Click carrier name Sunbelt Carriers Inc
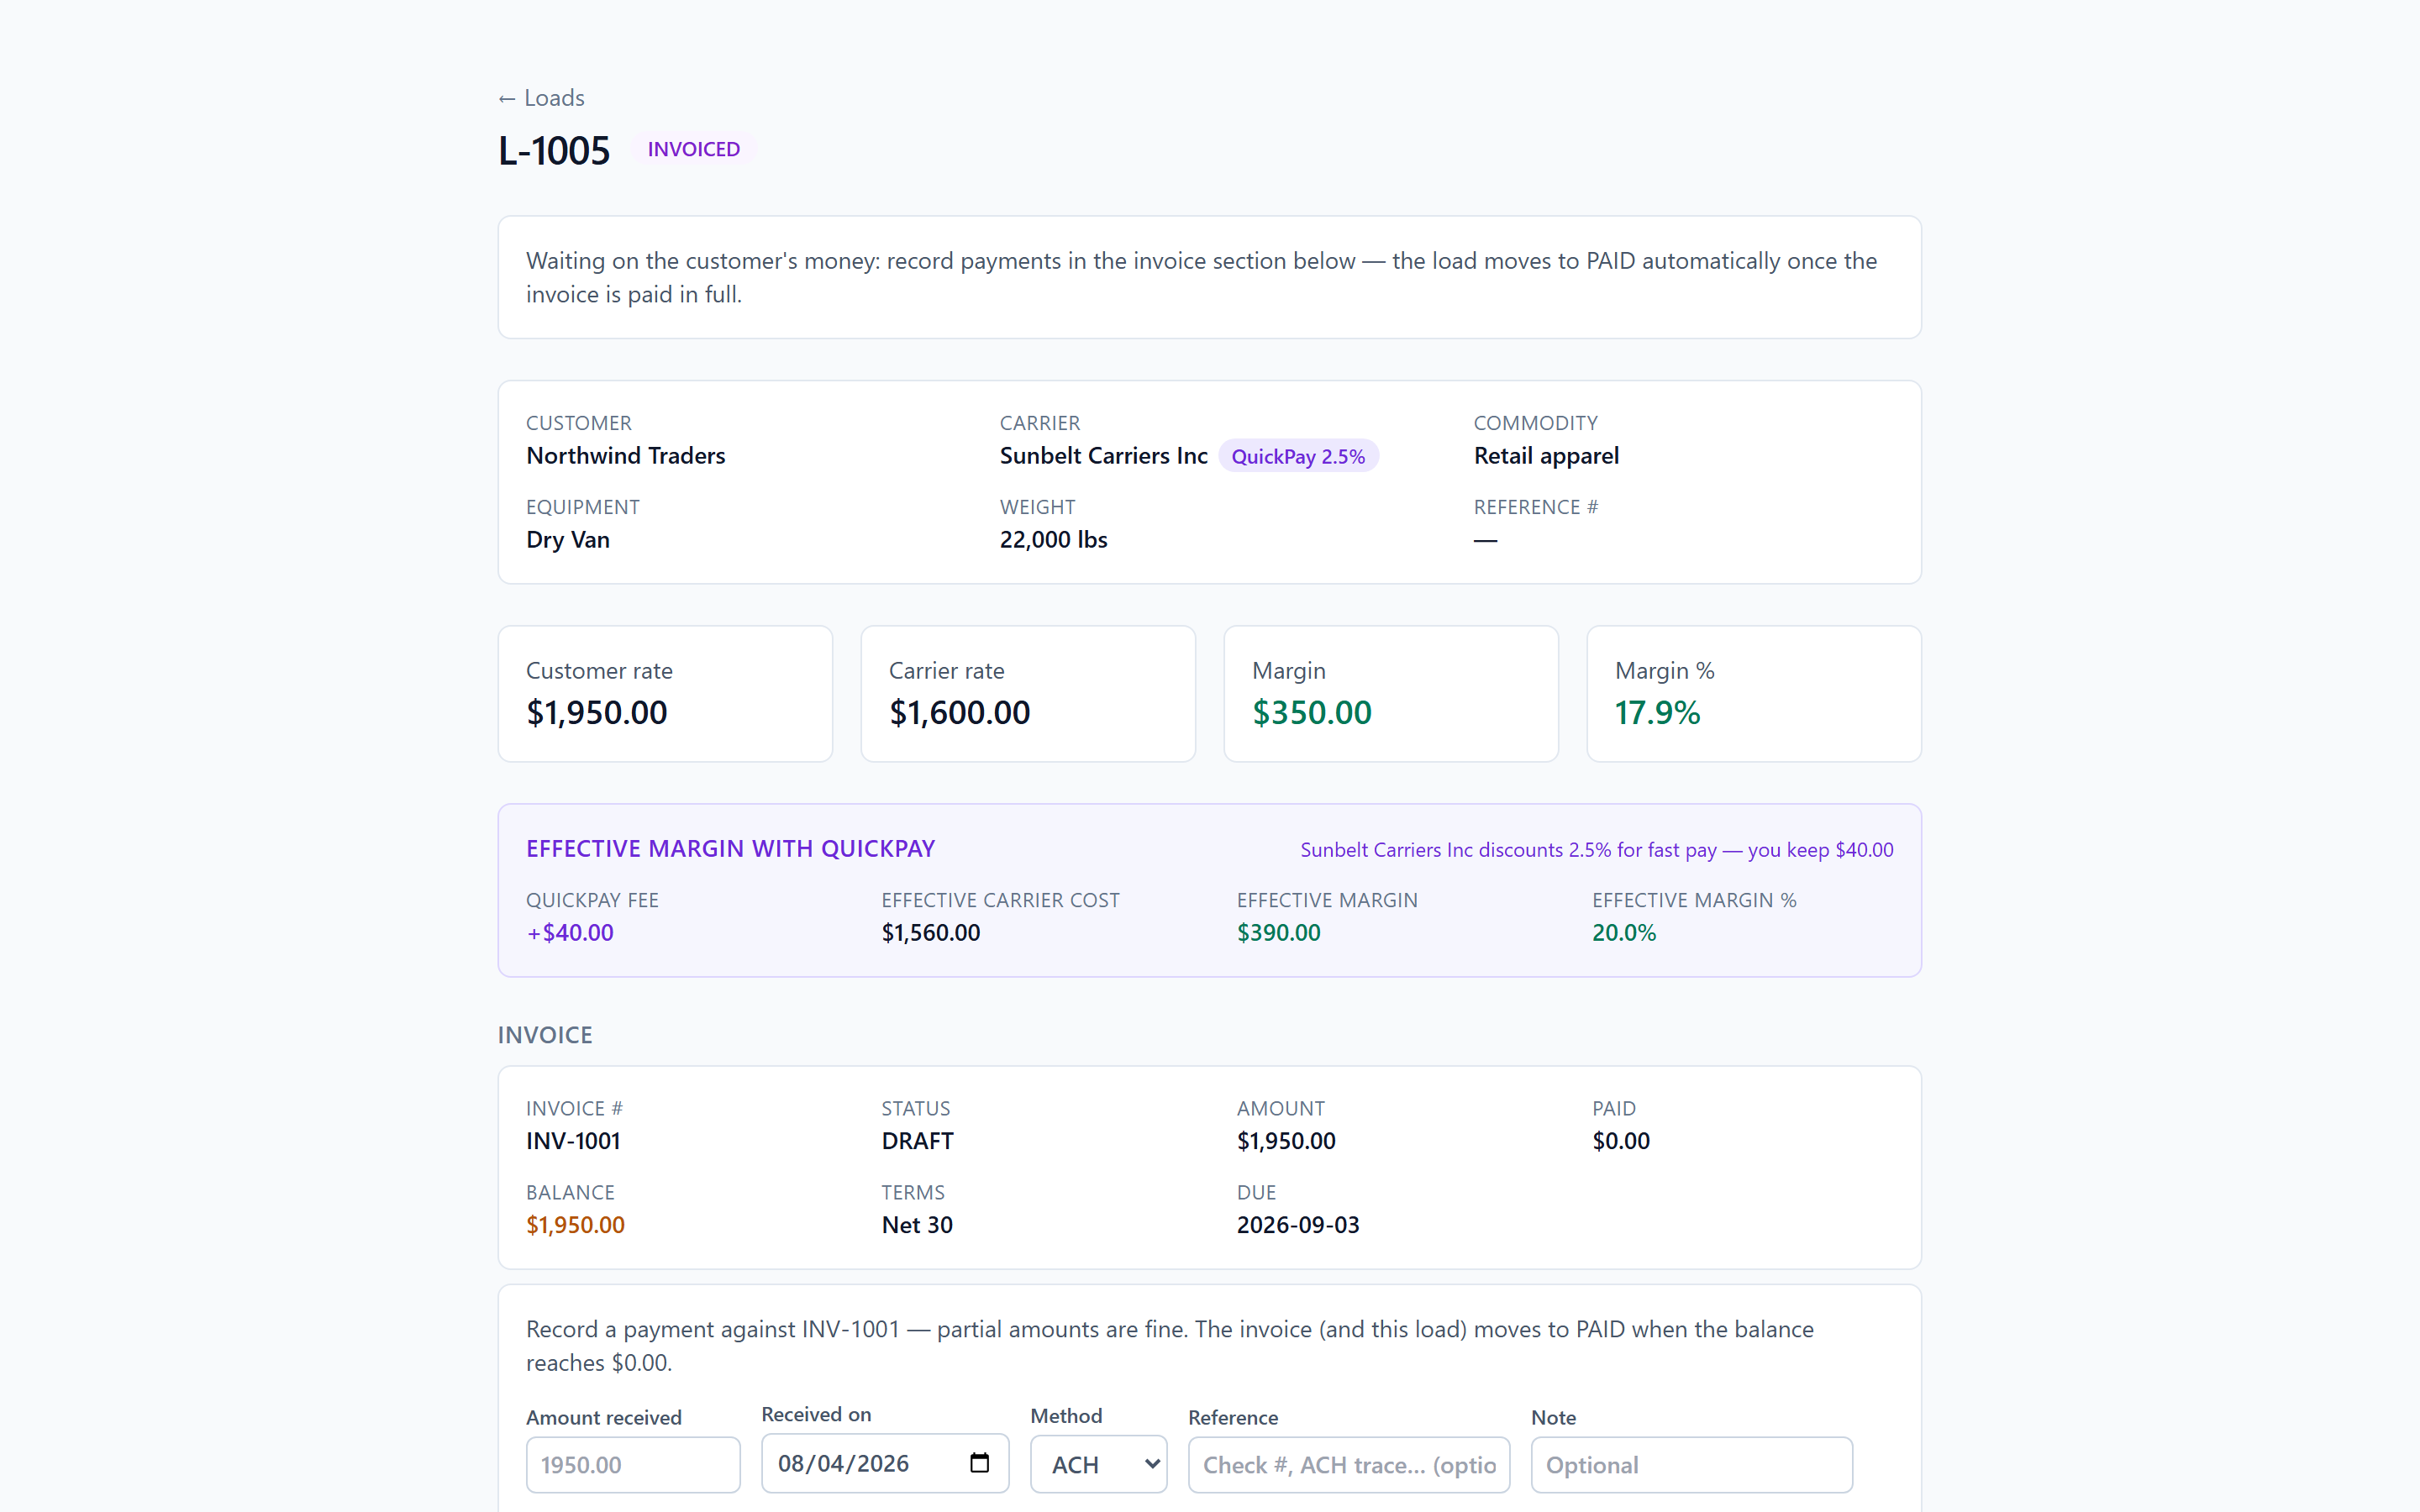The width and height of the screenshot is (2420, 1512). [x=1103, y=456]
